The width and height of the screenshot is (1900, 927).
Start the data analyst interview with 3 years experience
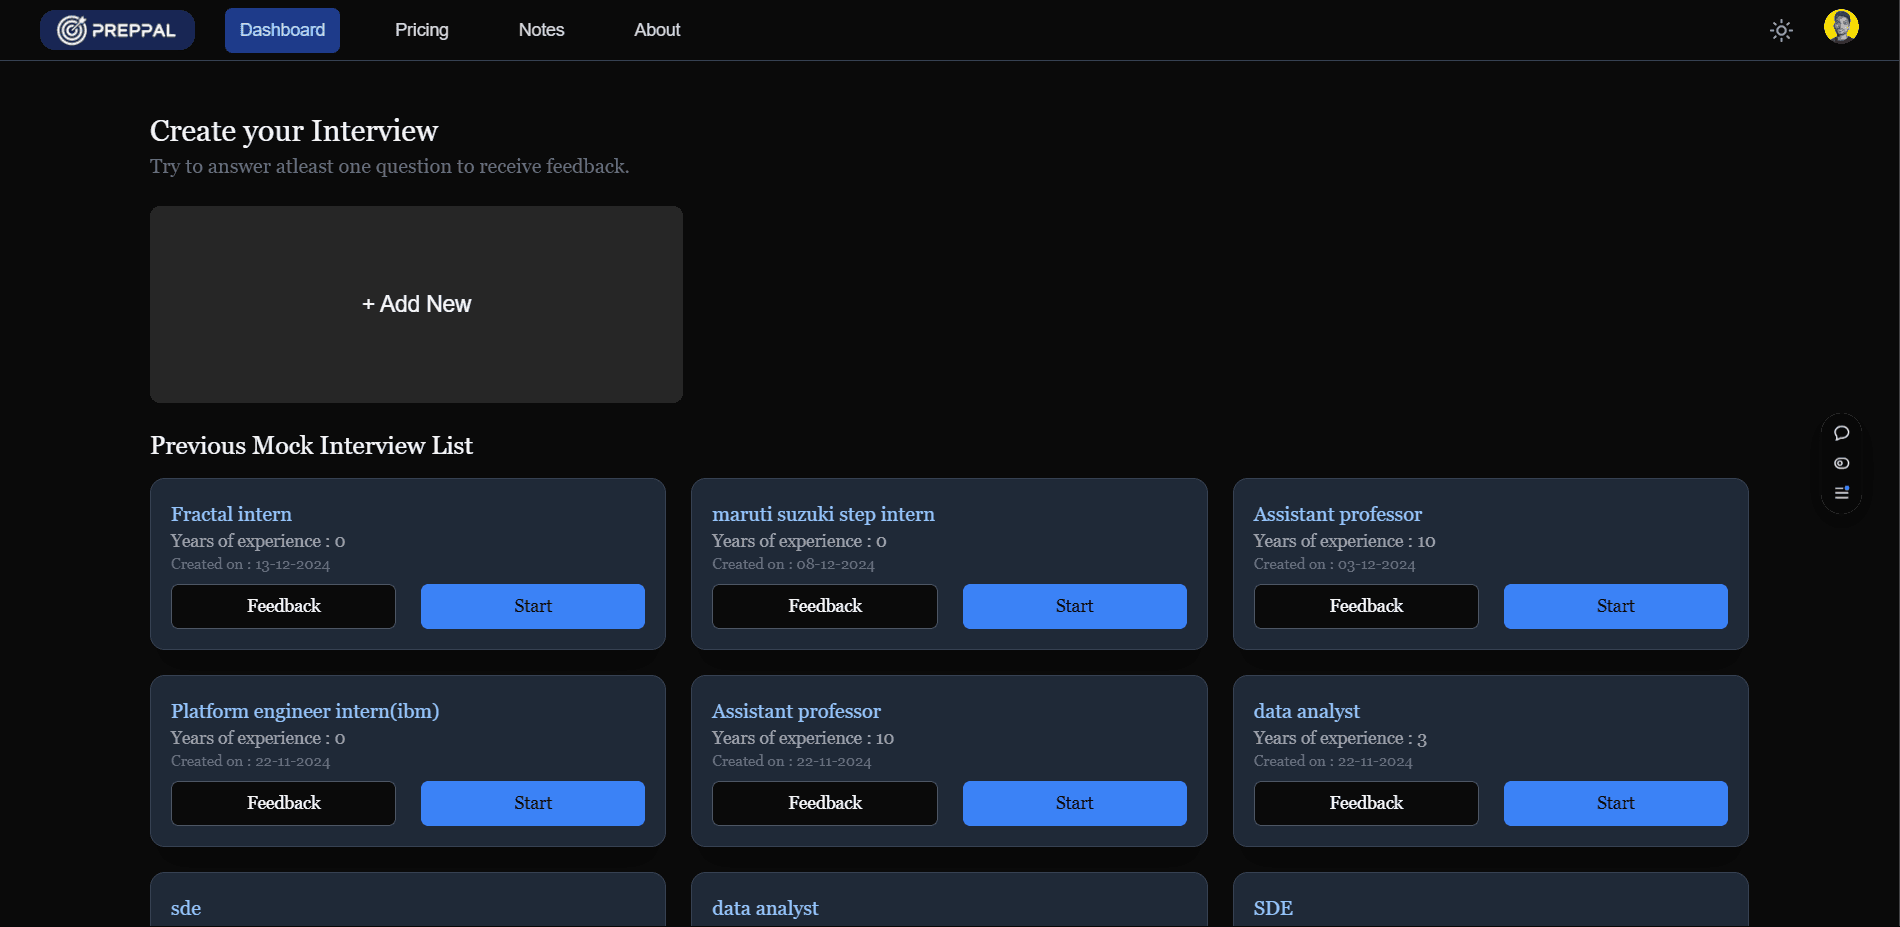[x=1615, y=803]
